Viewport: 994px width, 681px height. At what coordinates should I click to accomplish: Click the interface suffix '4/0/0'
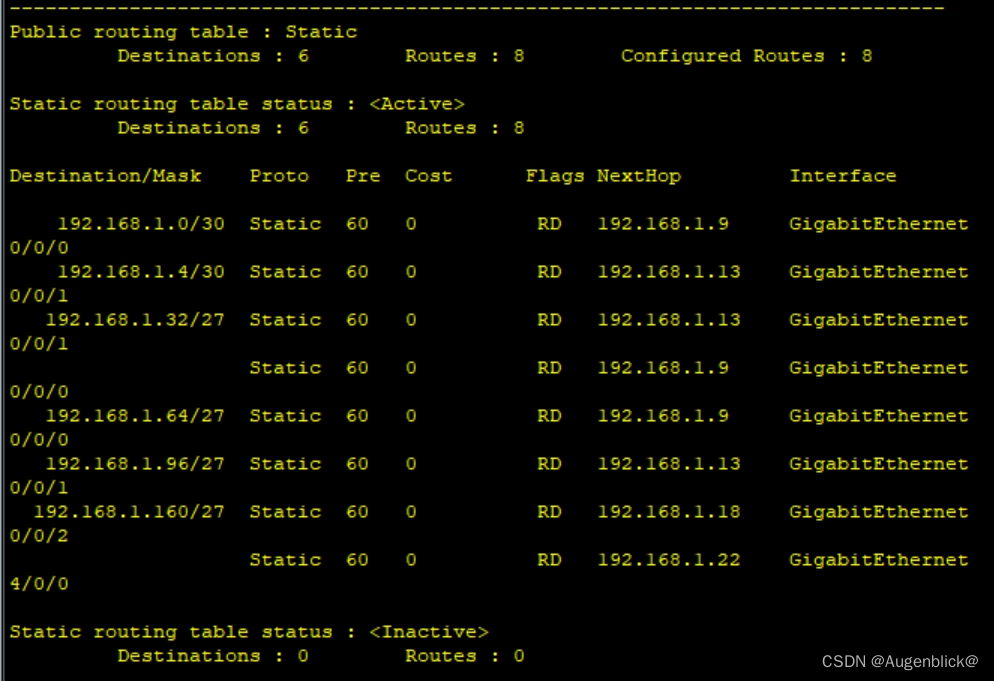point(39,584)
